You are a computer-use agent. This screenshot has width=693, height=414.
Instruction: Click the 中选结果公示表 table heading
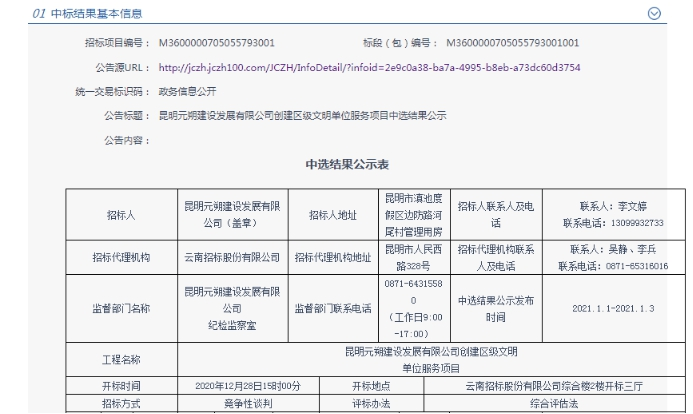click(346, 162)
